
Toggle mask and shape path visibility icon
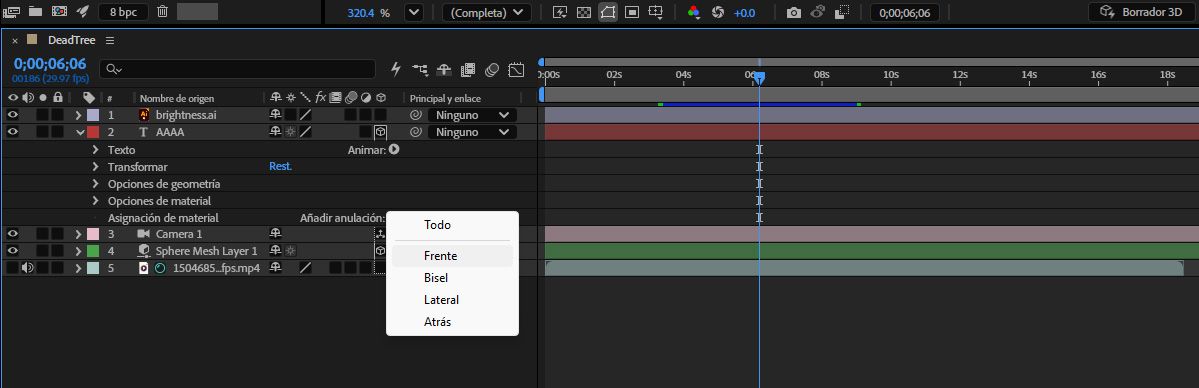(x=608, y=13)
